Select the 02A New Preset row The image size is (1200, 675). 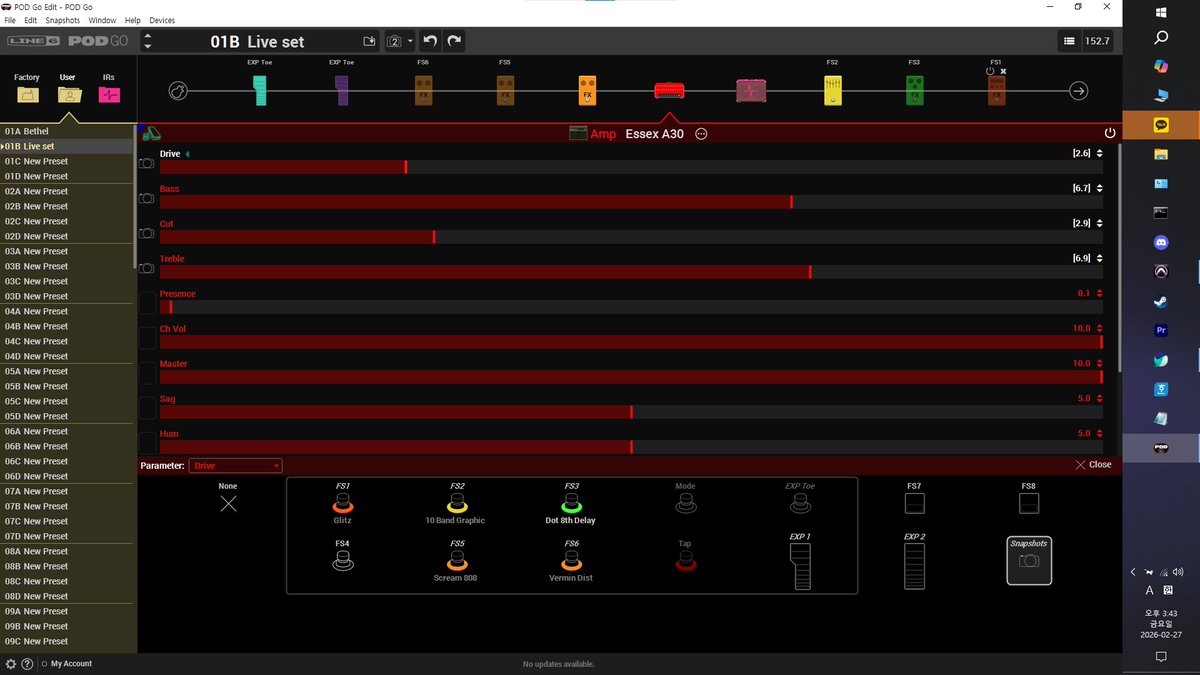pos(68,191)
